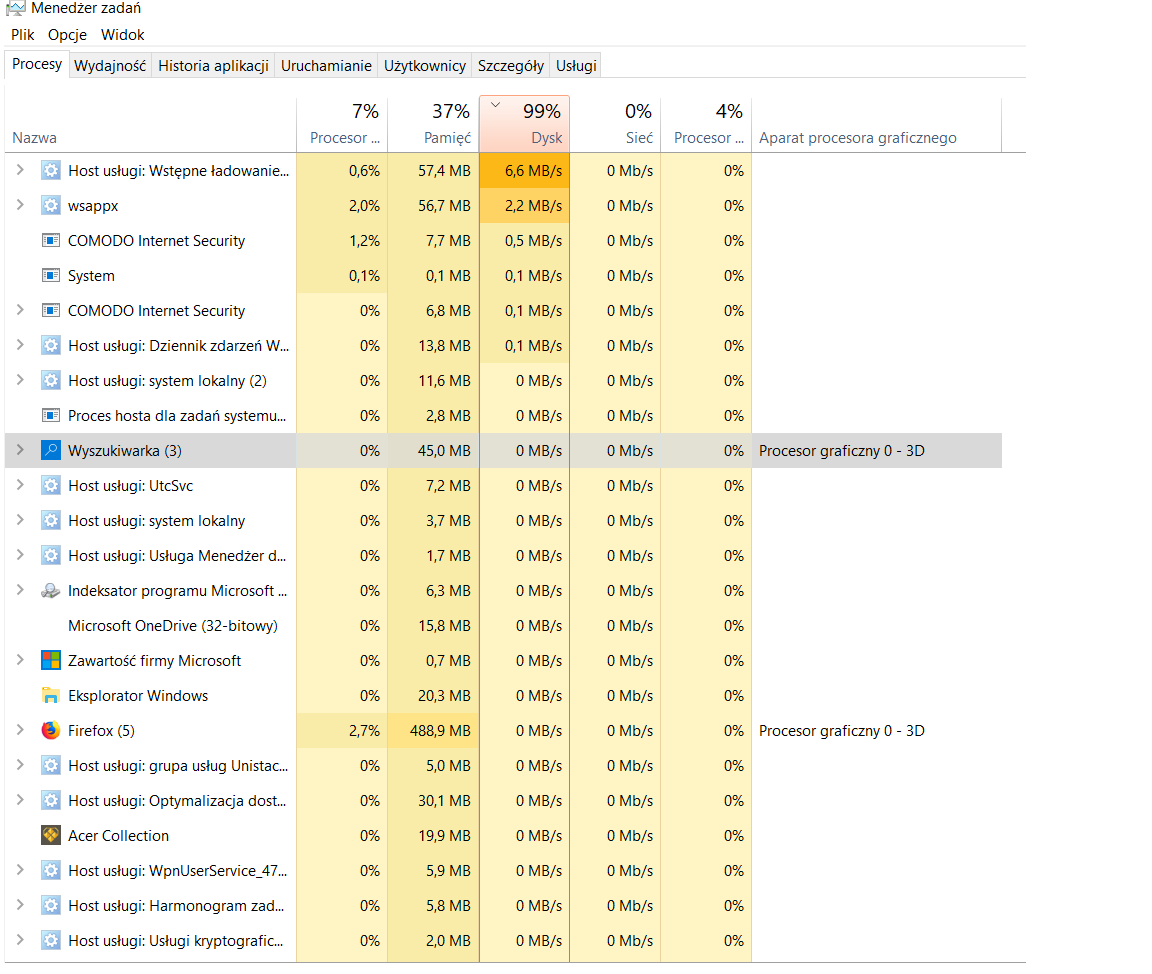
Task: Click the Wyszukiwarka magnifier icon
Action: (51, 451)
